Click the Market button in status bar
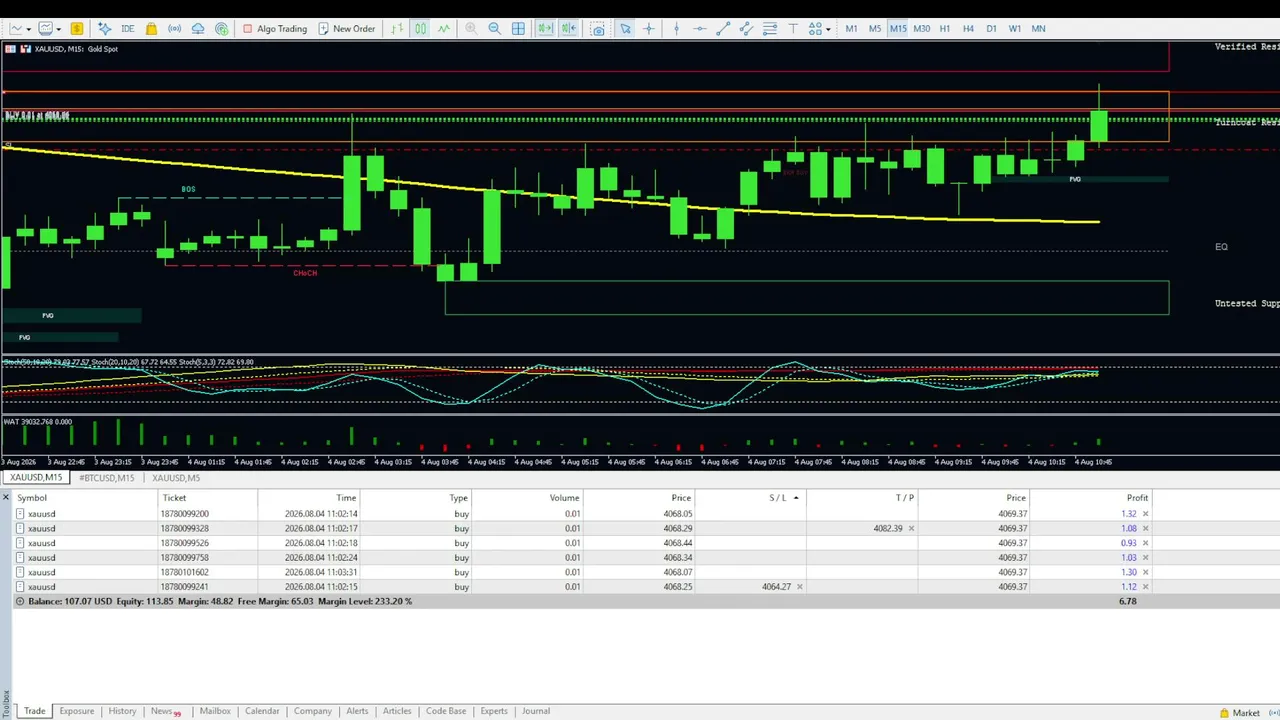 point(1239,713)
